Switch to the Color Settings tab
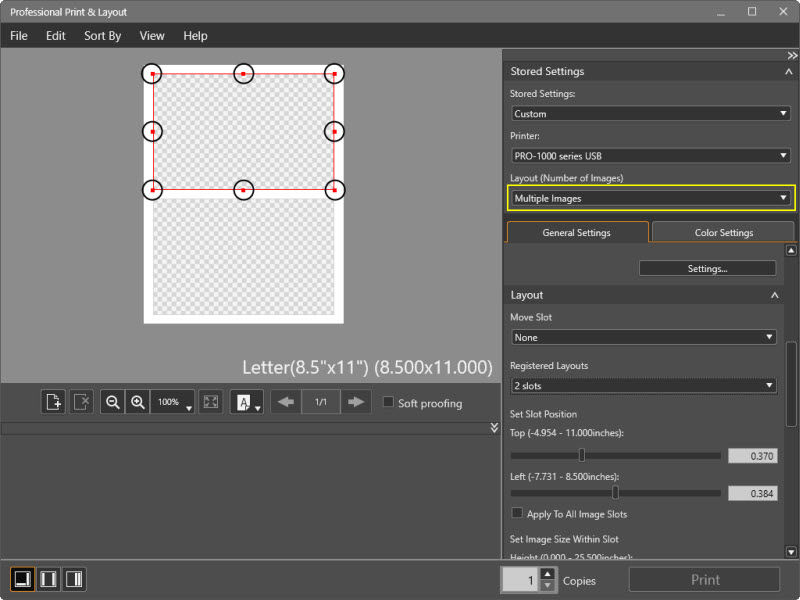Viewport: 800px width, 600px height. coord(723,232)
